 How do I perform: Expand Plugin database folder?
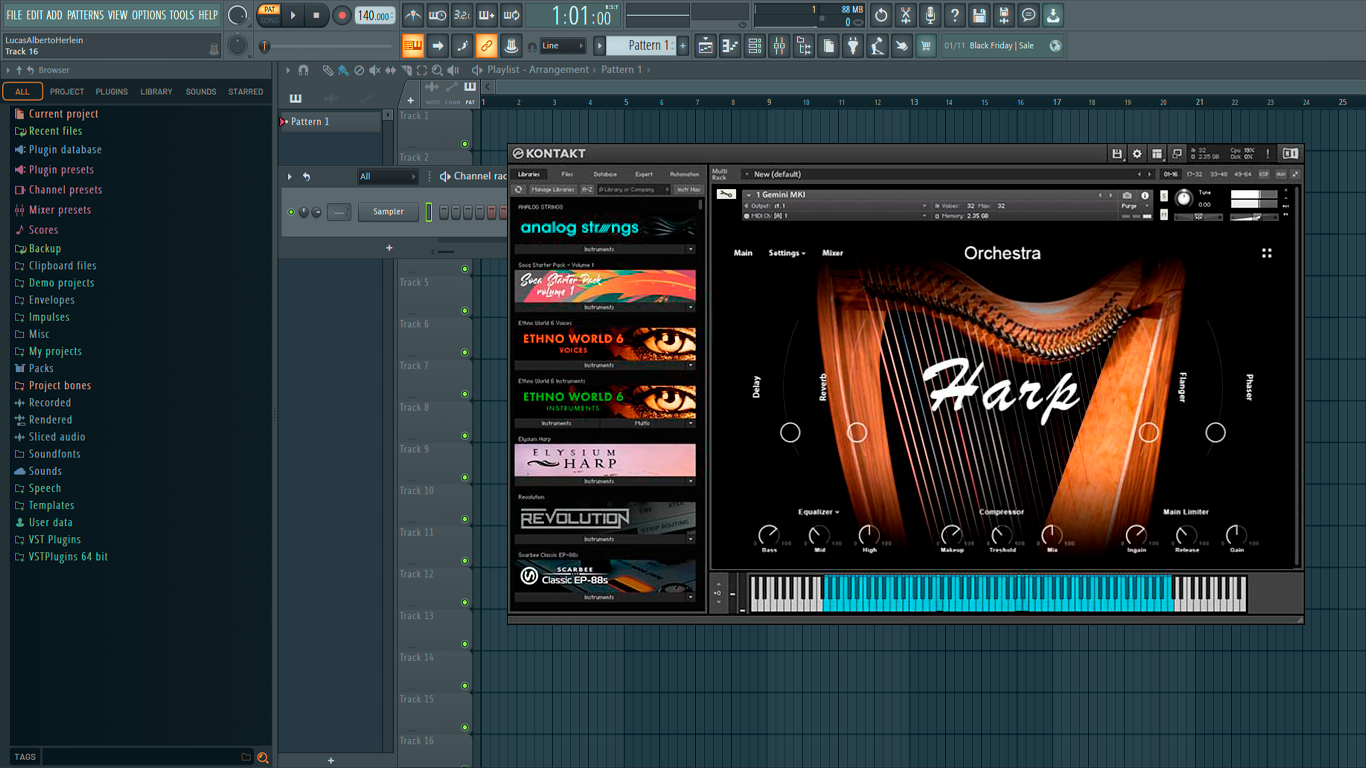(65, 150)
